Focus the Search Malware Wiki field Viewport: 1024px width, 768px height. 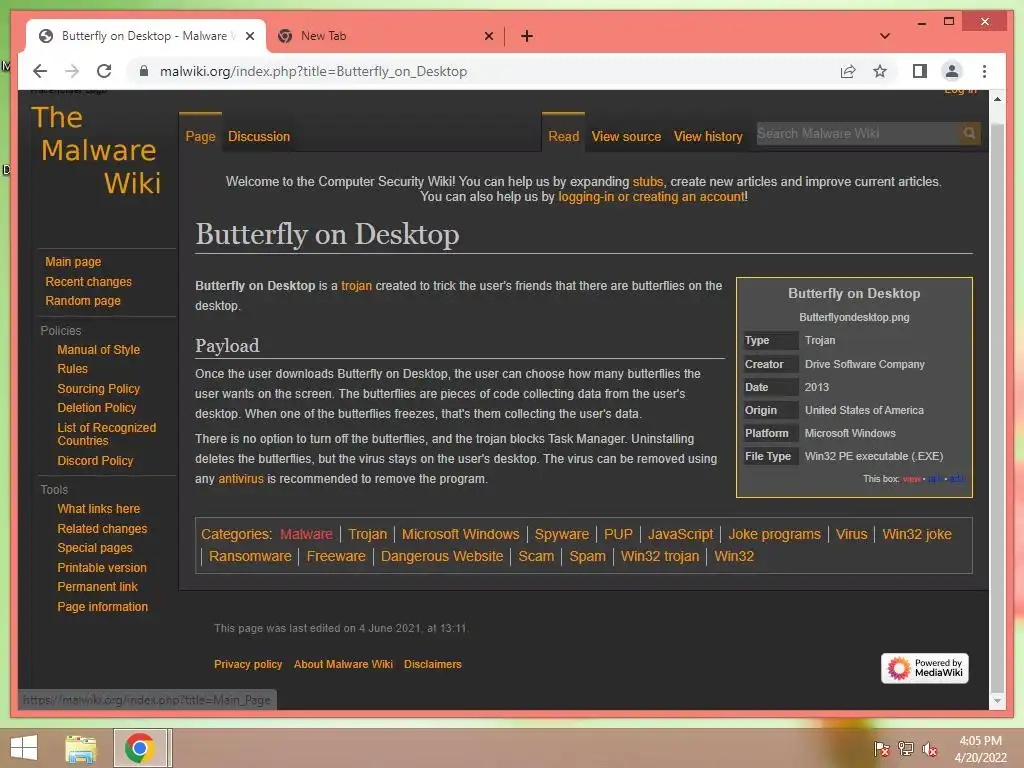click(x=857, y=133)
